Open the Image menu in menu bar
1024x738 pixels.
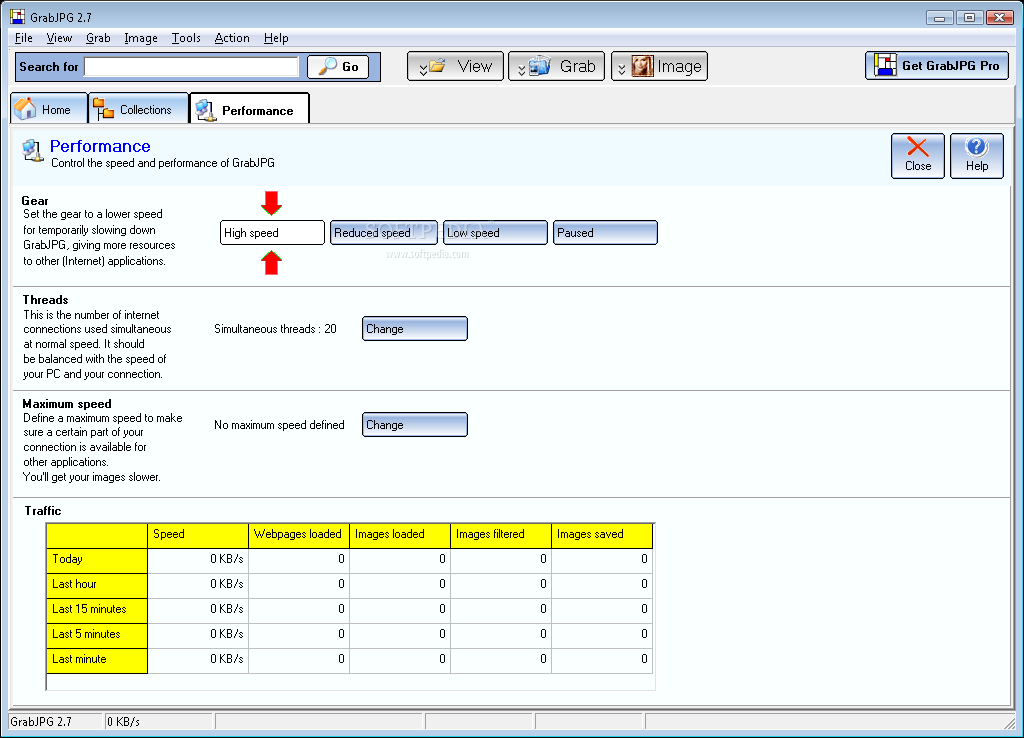tap(141, 38)
